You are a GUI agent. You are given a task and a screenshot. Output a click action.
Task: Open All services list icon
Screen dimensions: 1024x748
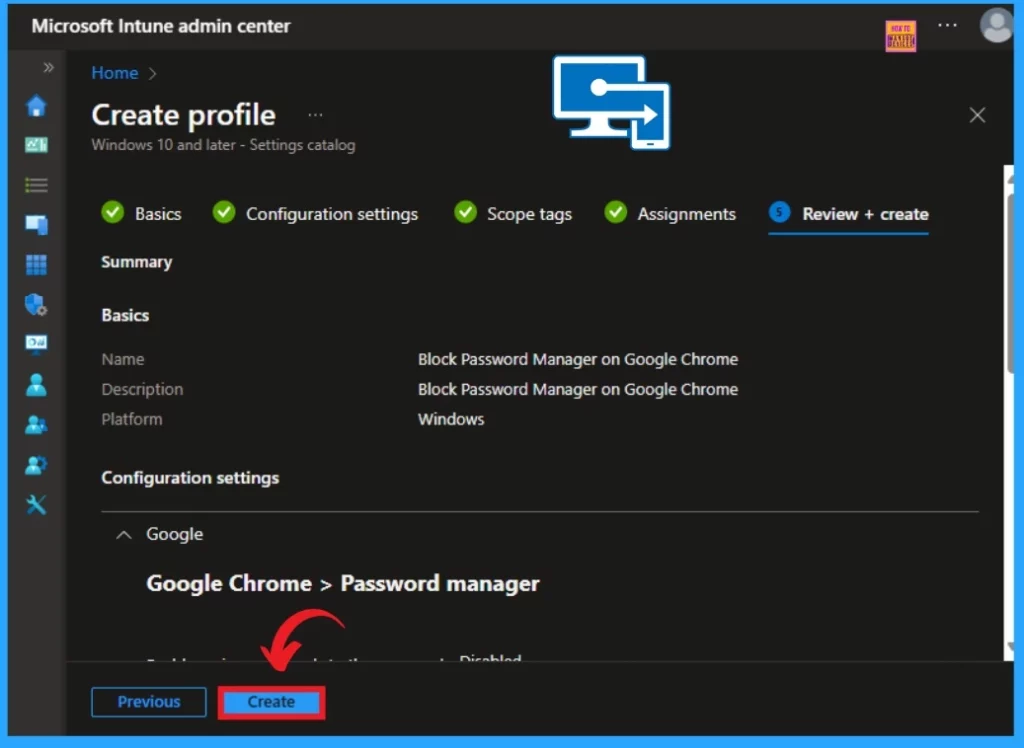[x=36, y=185]
